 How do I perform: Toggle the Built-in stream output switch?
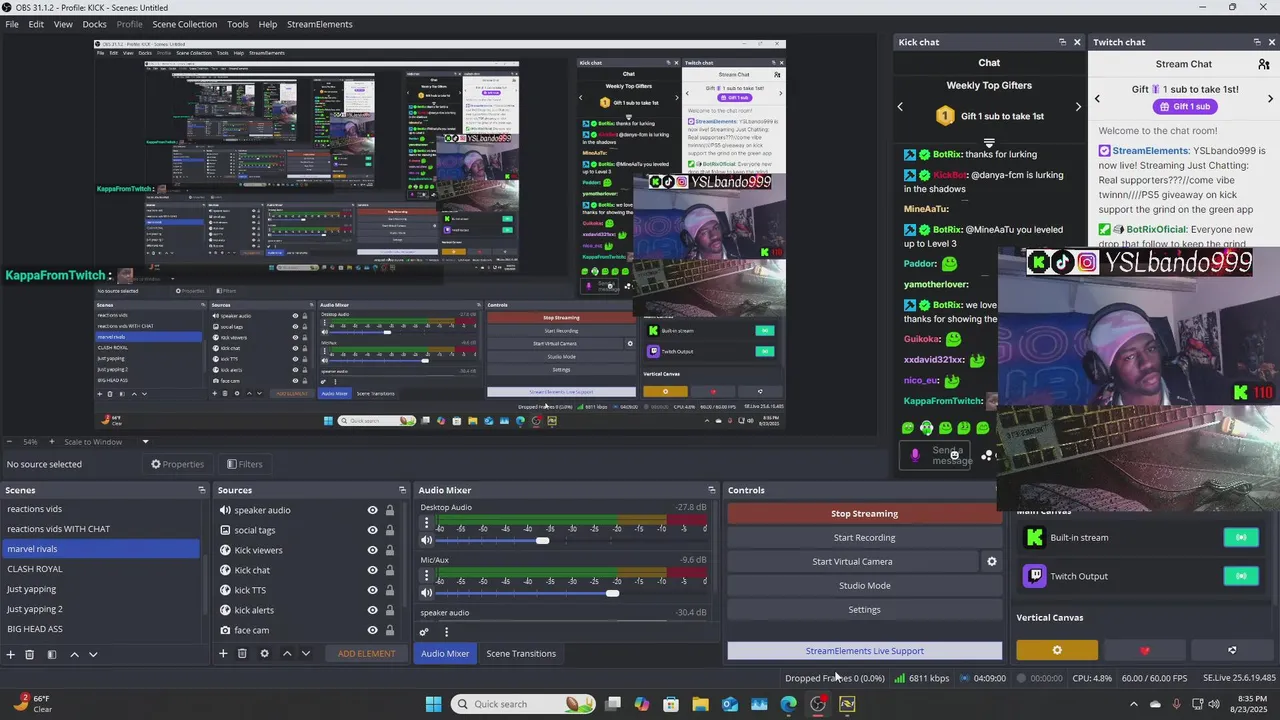tap(1241, 538)
